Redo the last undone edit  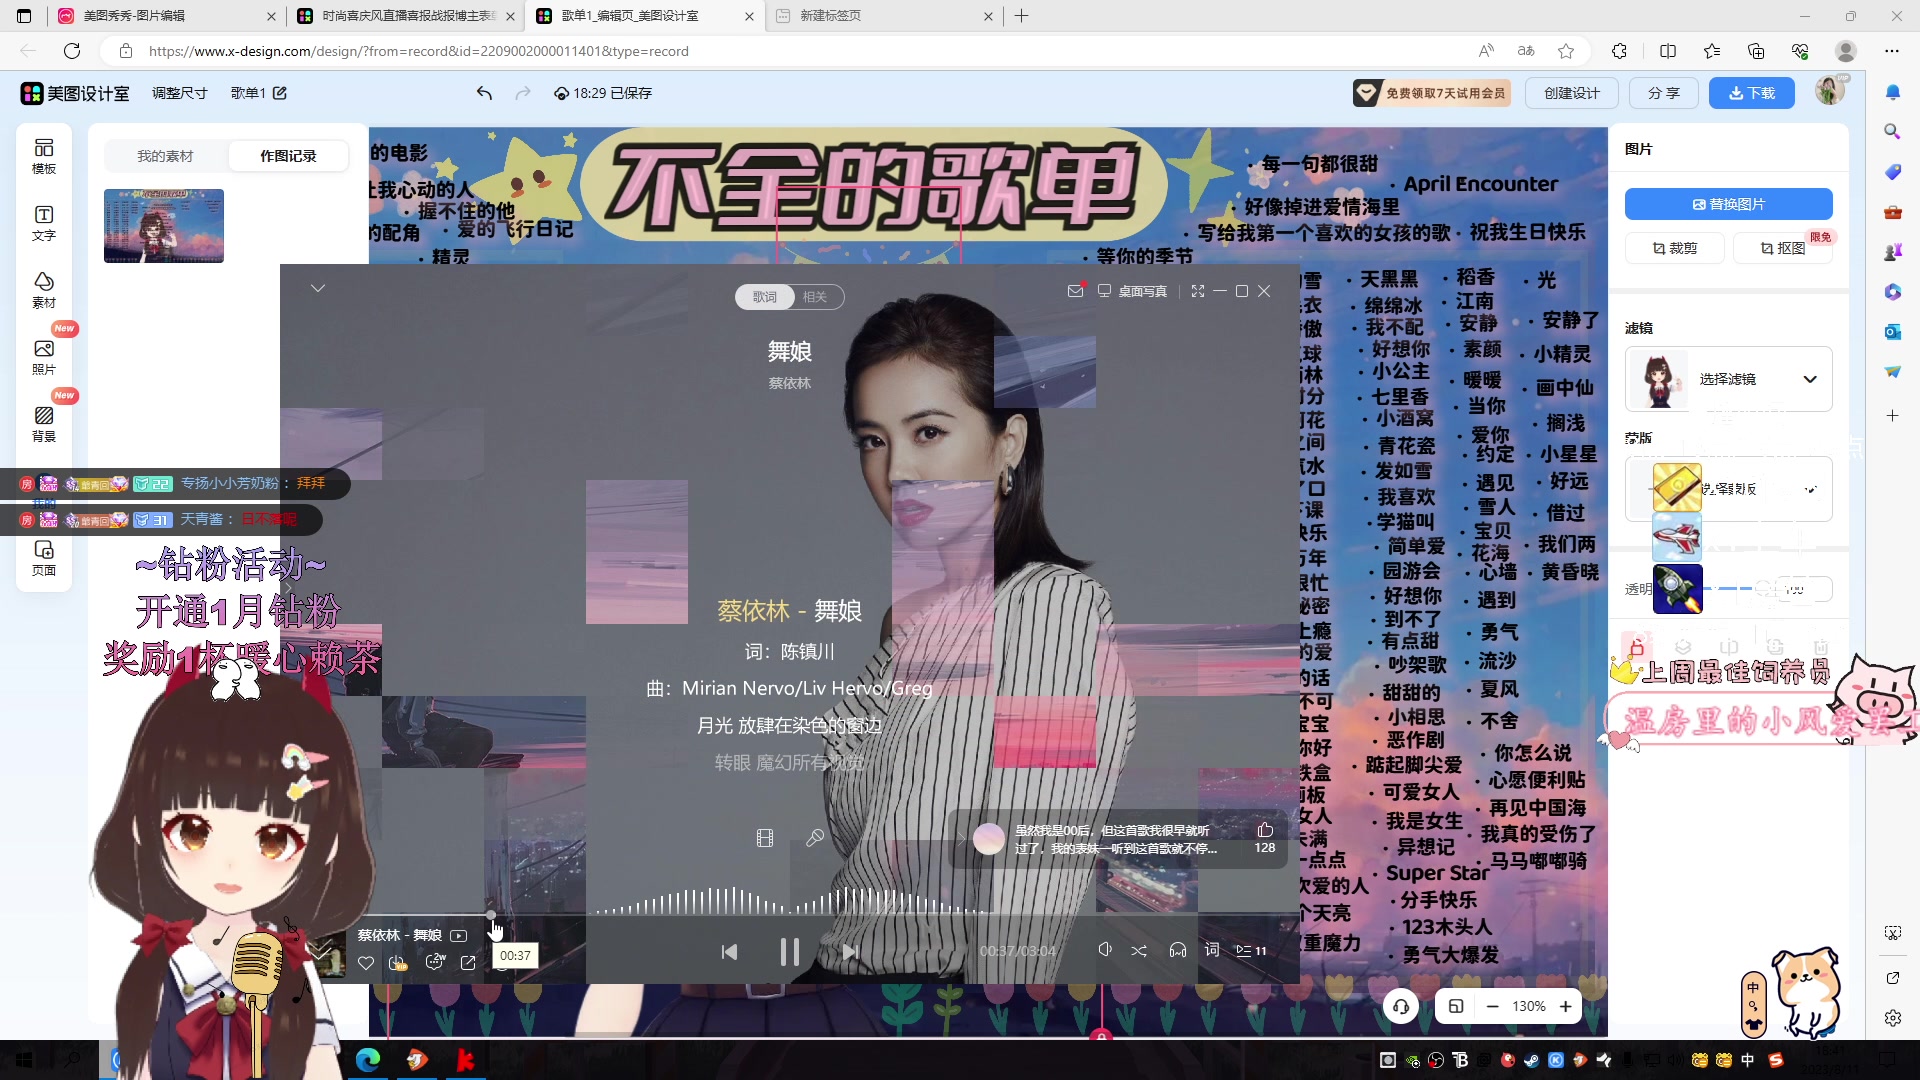click(x=522, y=93)
